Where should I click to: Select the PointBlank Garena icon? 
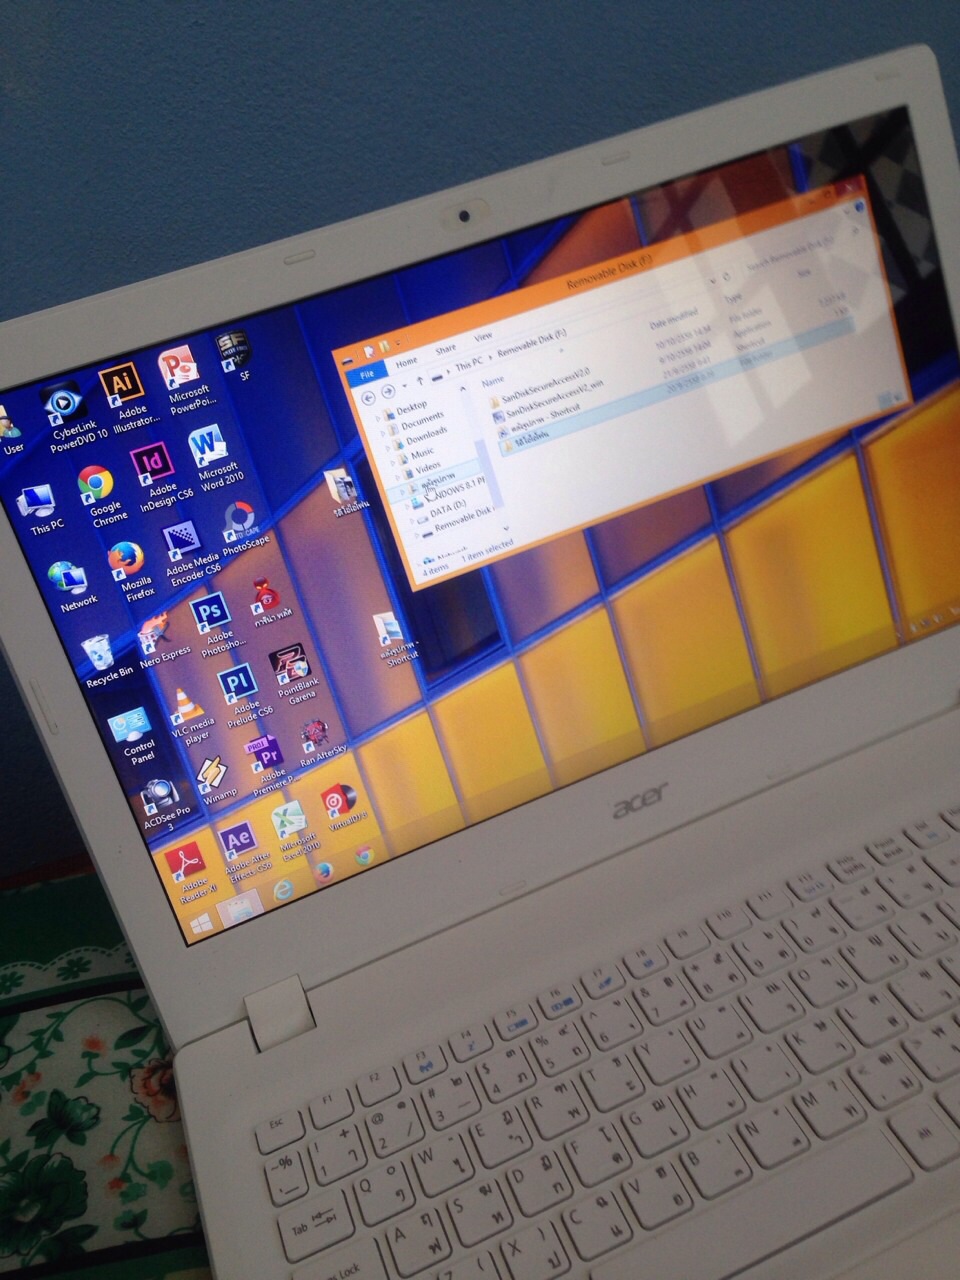tap(293, 676)
